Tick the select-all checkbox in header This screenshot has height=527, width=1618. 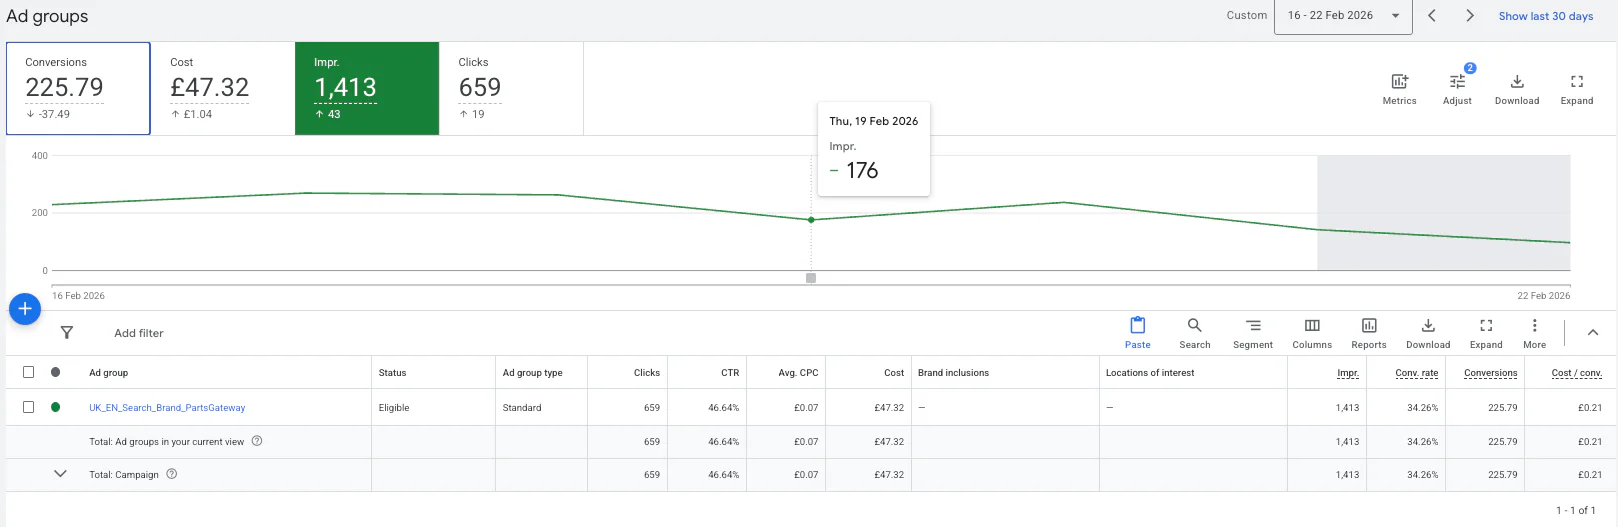[29, 372]
